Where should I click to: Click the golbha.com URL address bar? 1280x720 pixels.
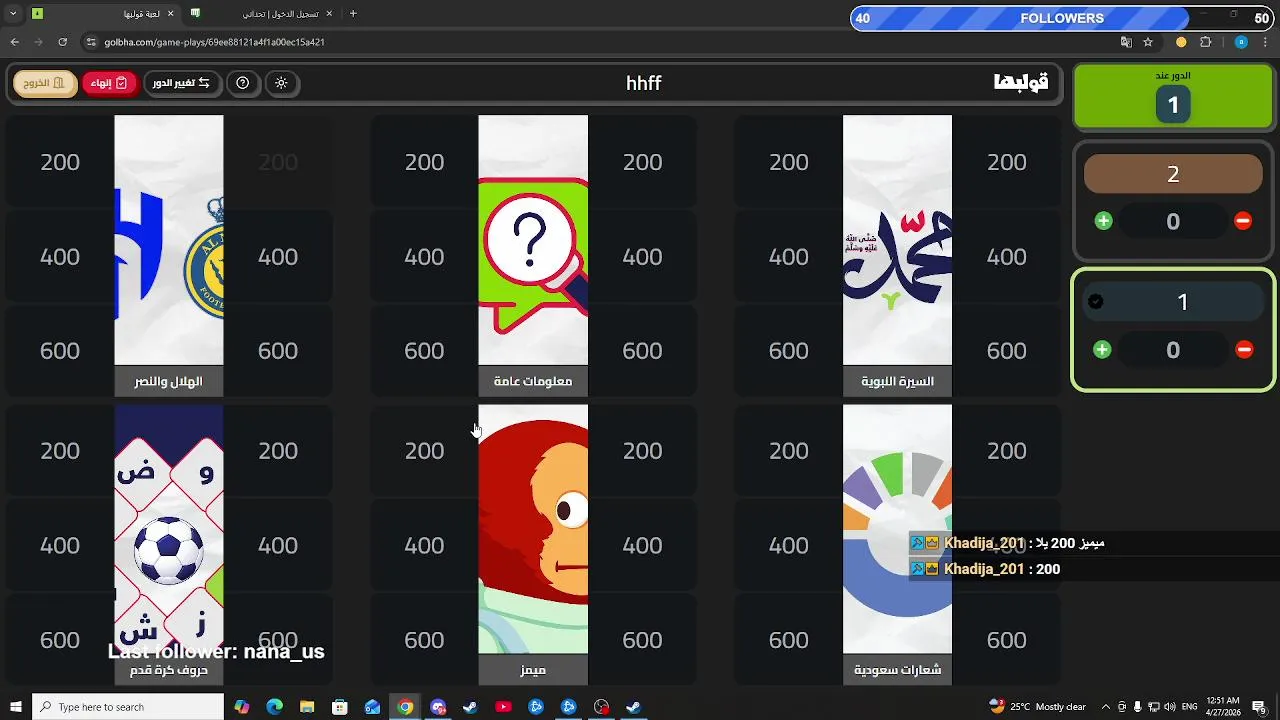point(600,42)
